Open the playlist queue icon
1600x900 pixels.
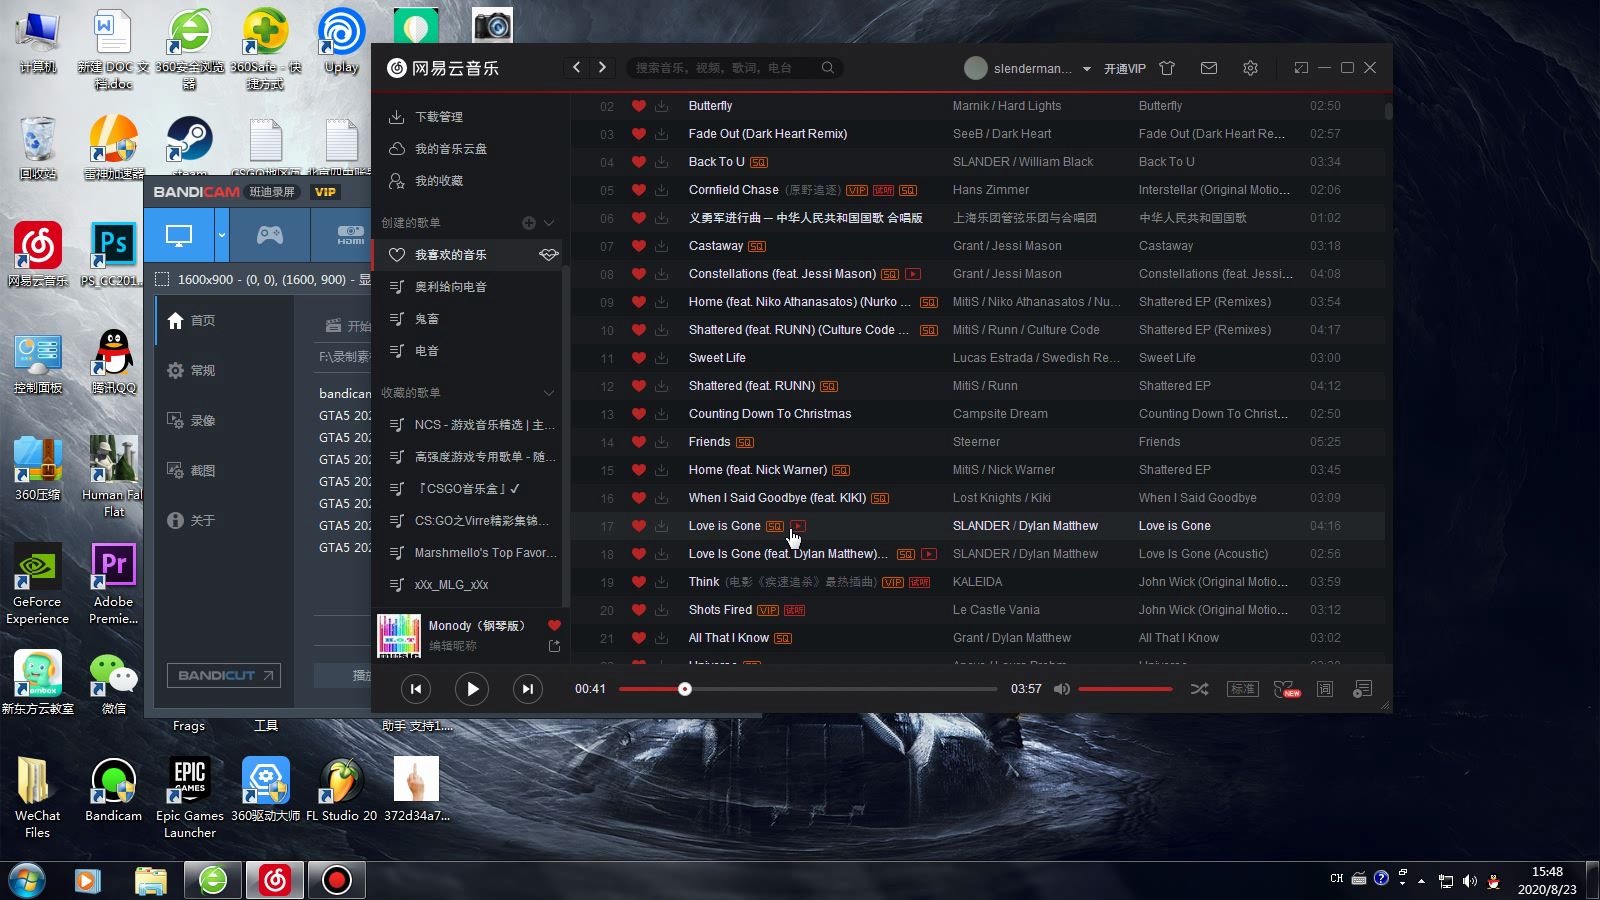1362,689
